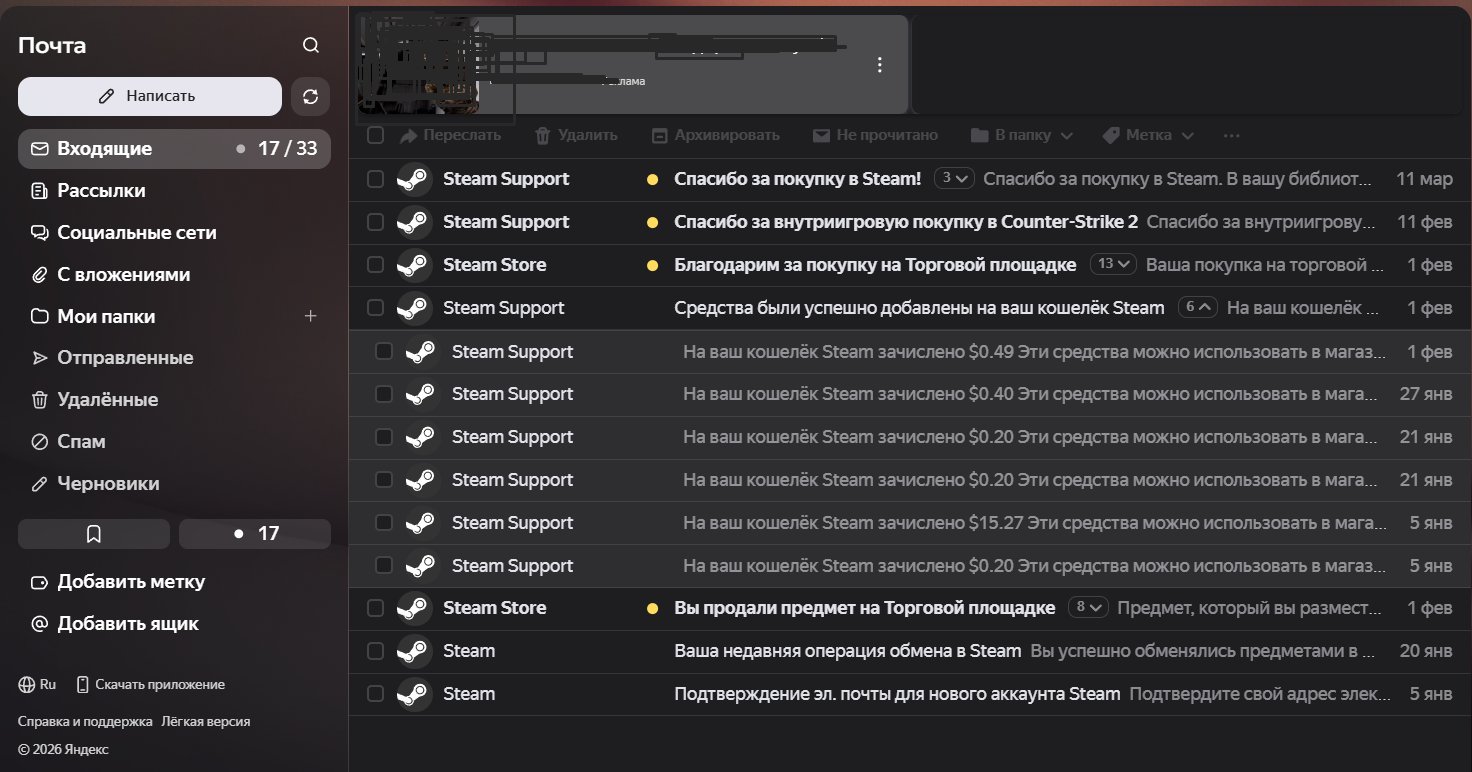The height and width of the screenshot is (772, 1472).
Task: Click Steam avatar on Counter-Strike 2 message
Action: coord(414,222)
